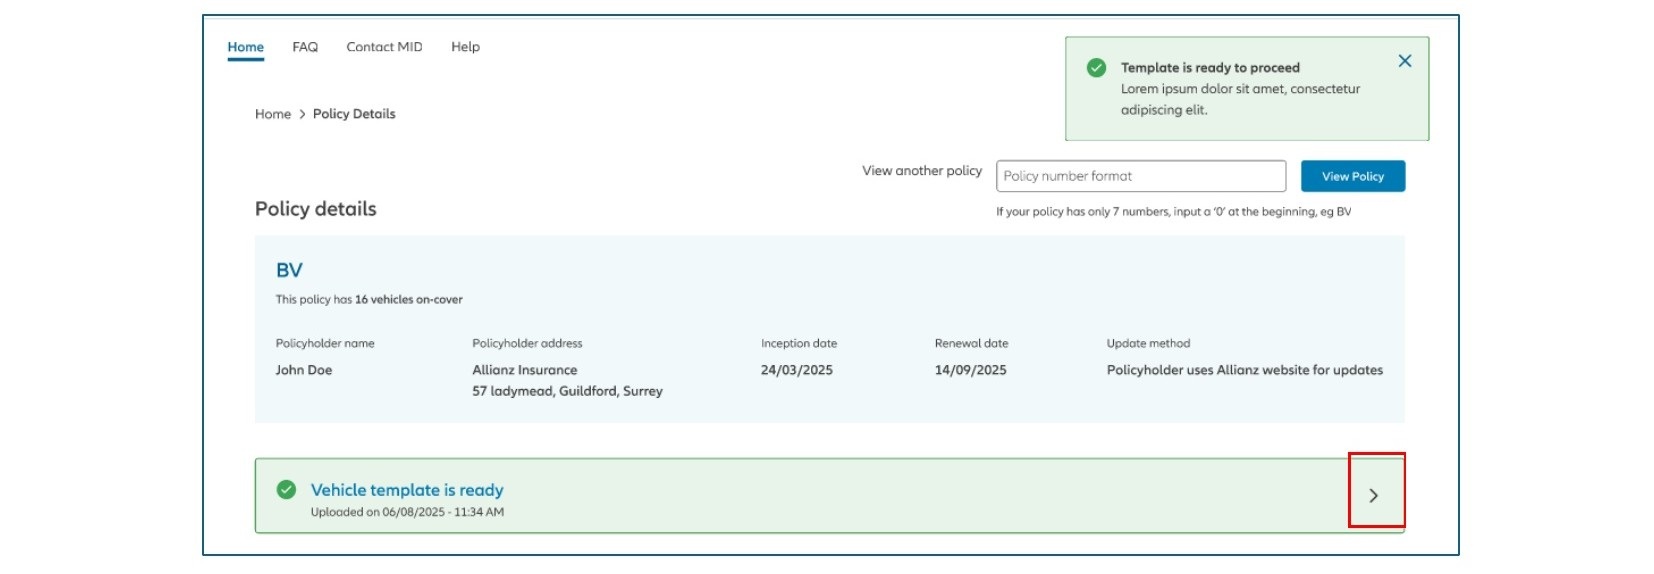Click the green check icon beside Vehicle template

(286, 489)
